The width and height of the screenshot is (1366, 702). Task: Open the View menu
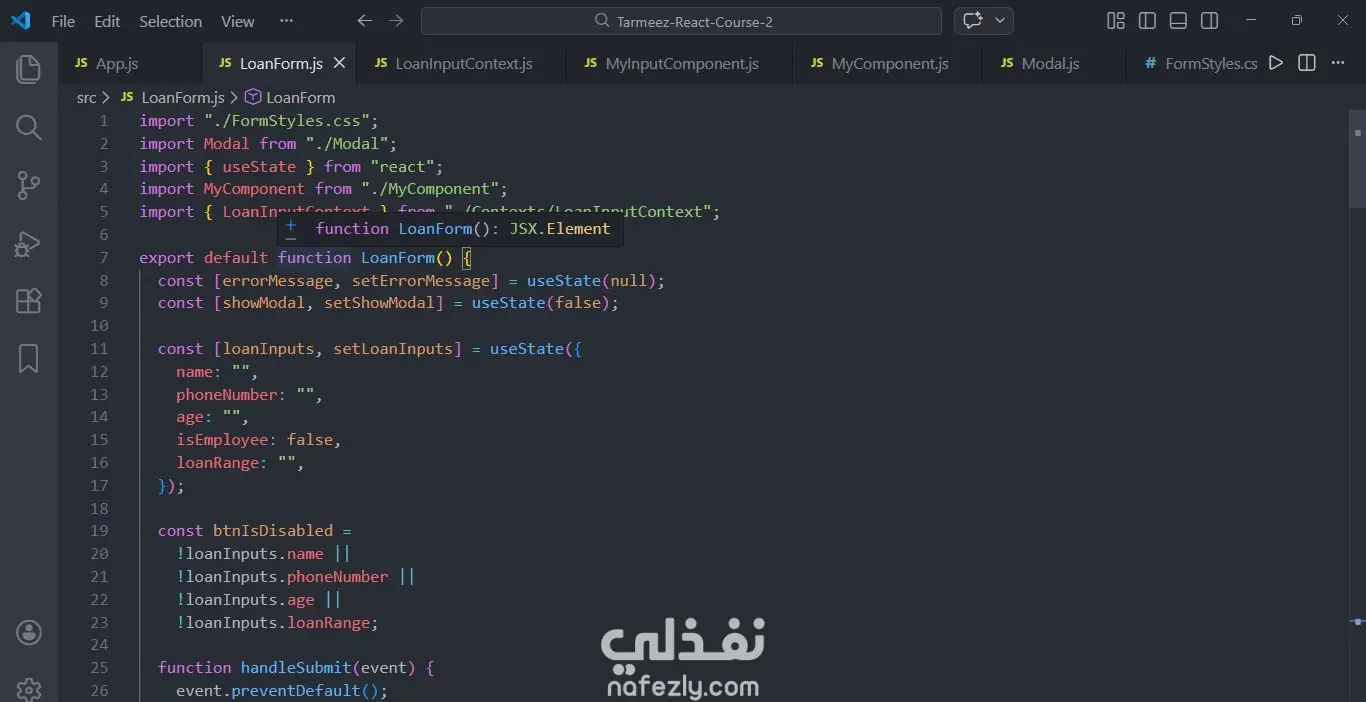(238, 21)
